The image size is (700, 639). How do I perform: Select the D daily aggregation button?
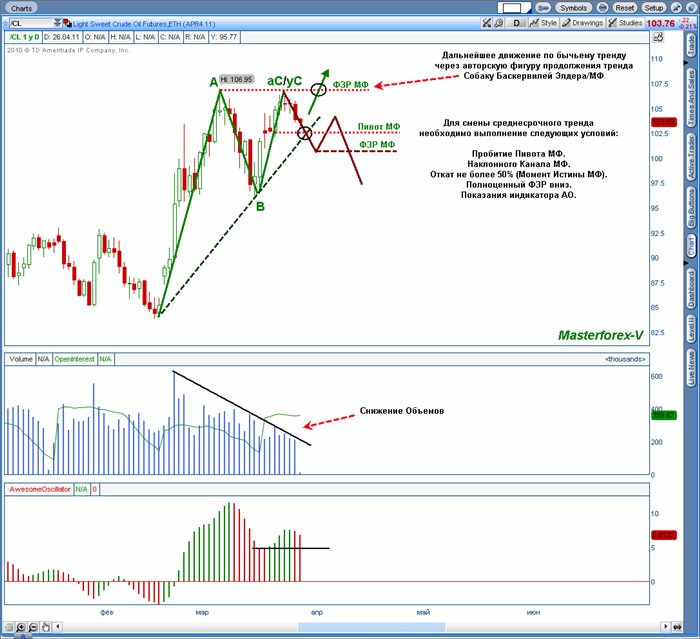click(x=517, y=23)
